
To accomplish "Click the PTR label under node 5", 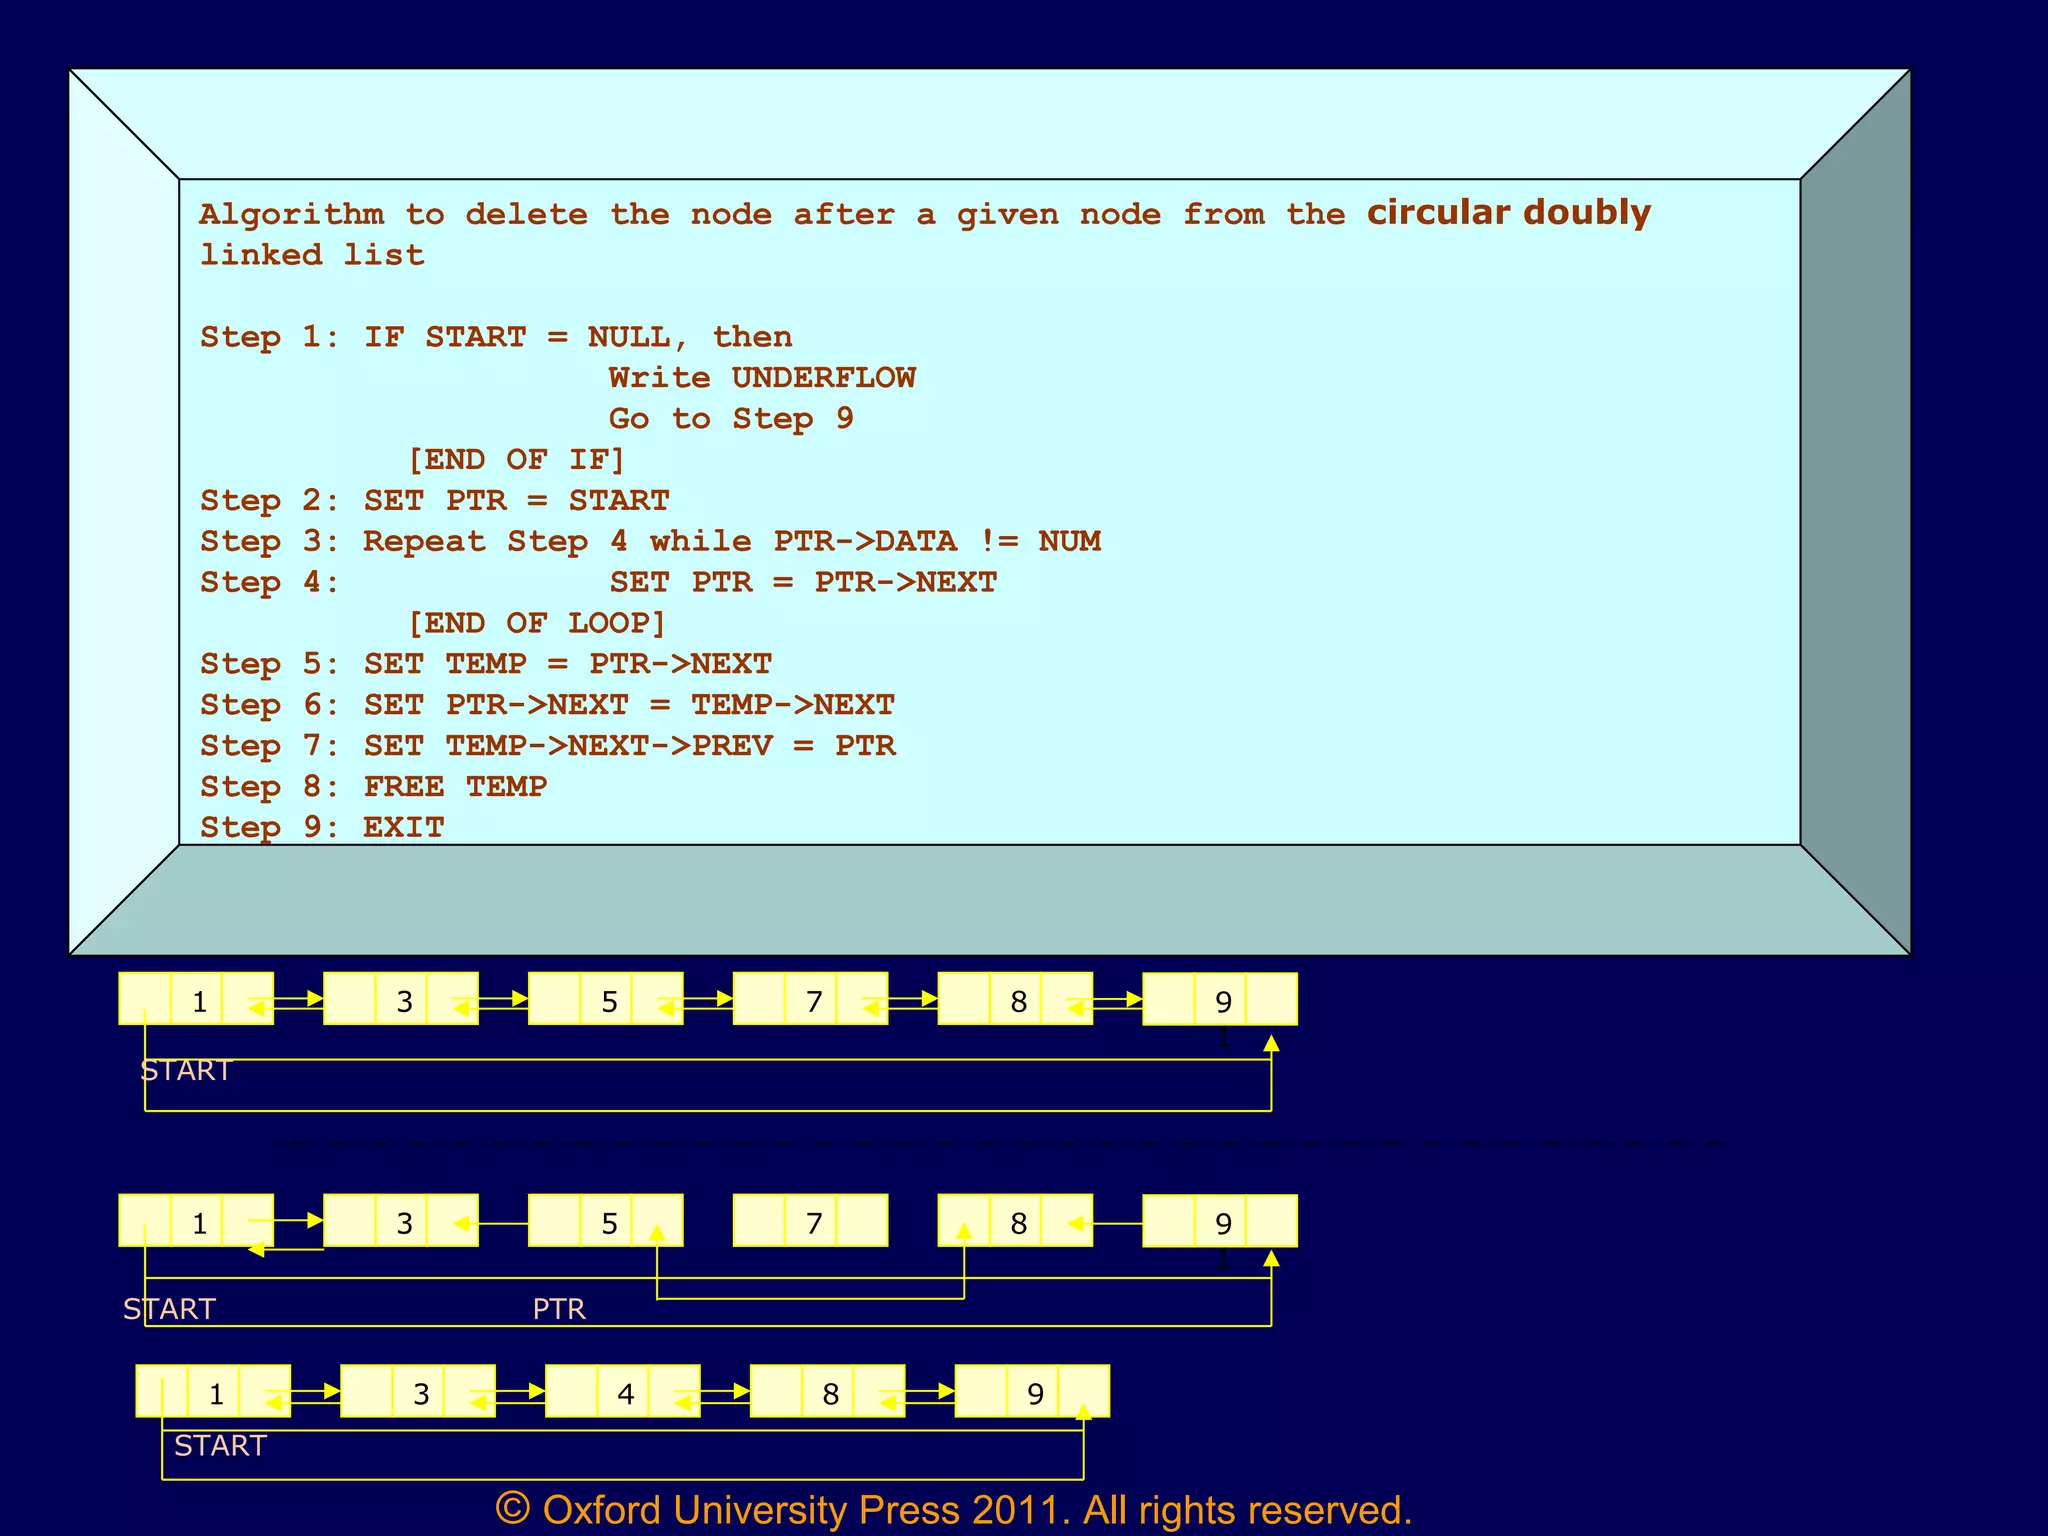I will [x=558, y=1308].
